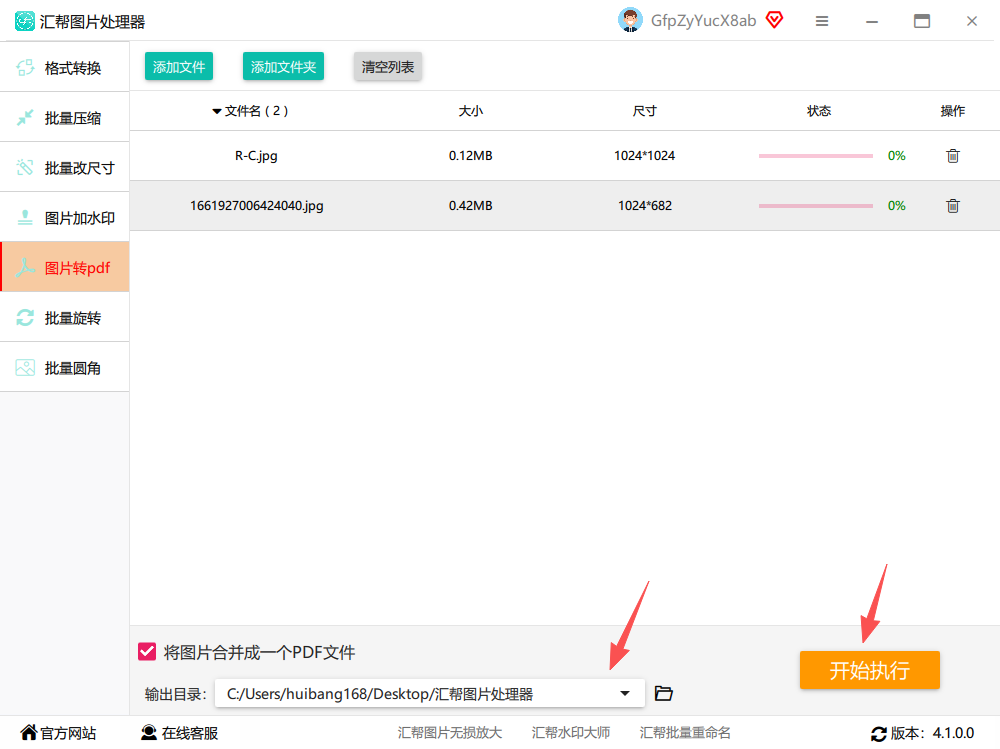1000x749 pixels.
Task: Expand the output directory dropdown arrow
Action: [624, 693]
